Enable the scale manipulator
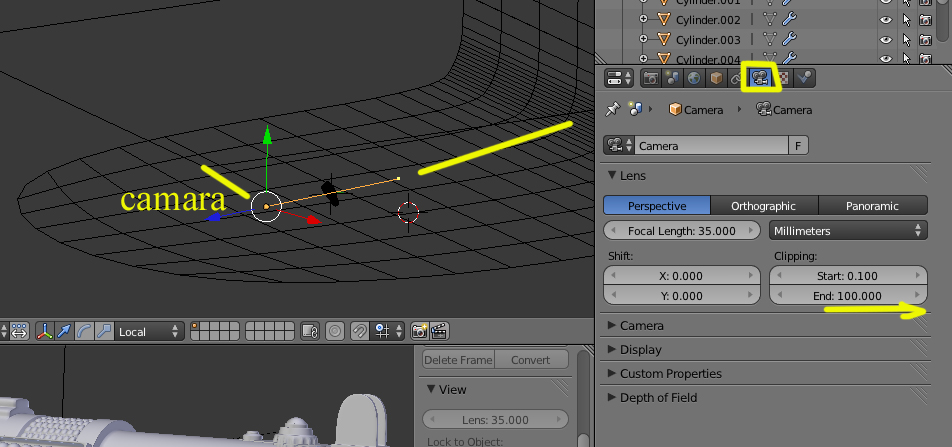Viewport: 952px width, 447px height. pos(104,332)
